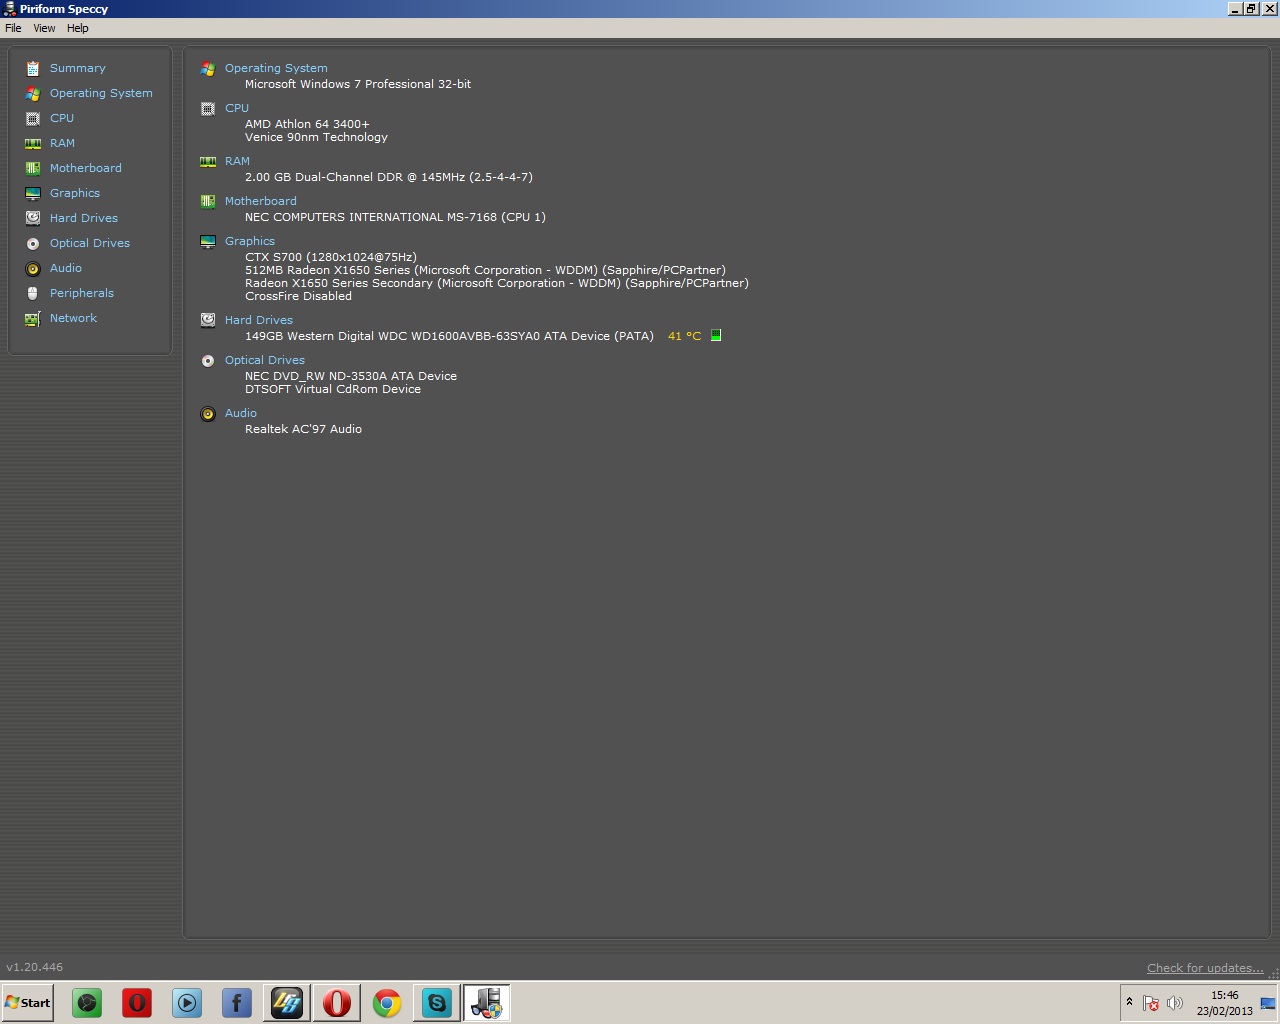Viewport: 1280px width, 1024px height.
Task: Click the Graphics heading in the summary panel
Action: tap(250, 241)
